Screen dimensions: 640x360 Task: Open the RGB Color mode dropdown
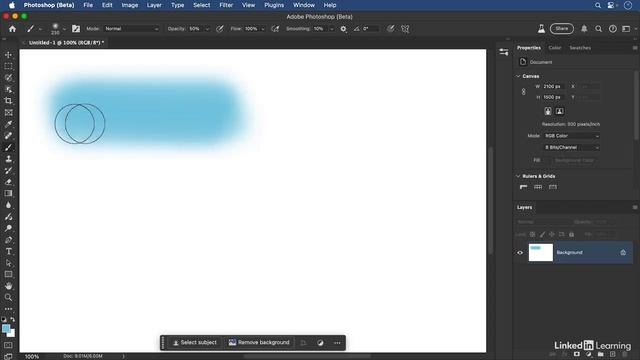pyautogui.click(x=572, y=136)
